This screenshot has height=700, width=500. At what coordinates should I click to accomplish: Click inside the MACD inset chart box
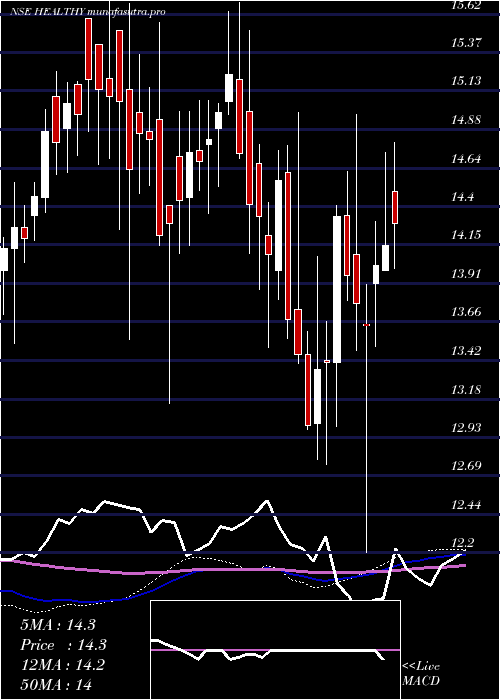275,650
